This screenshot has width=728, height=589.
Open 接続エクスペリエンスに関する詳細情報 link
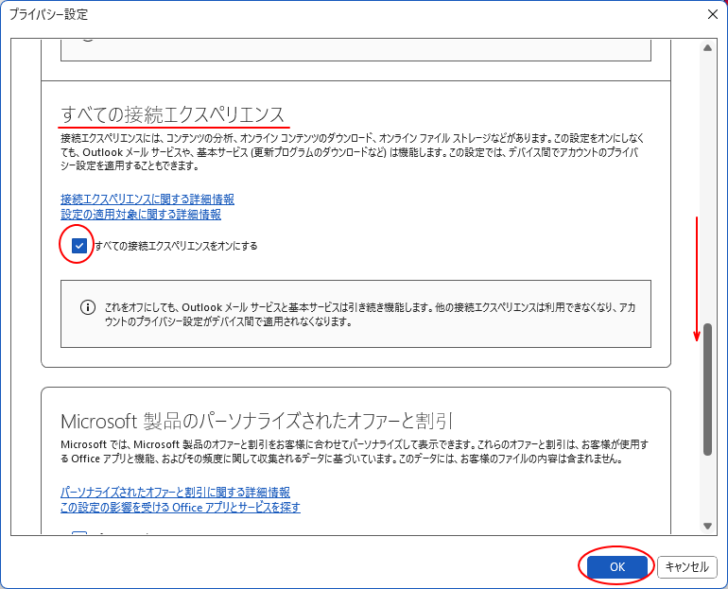(x=147, y=199)
